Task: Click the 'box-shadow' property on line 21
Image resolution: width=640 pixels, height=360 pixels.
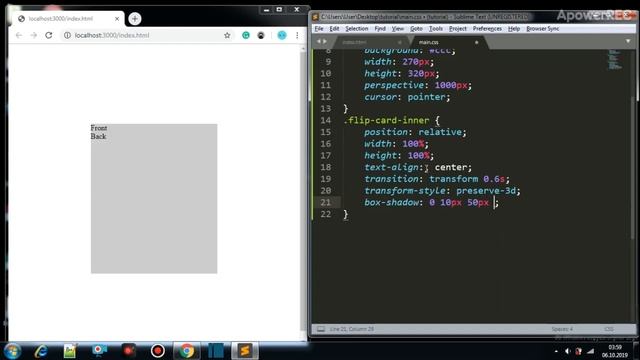Action: click(x=391, y=202)
